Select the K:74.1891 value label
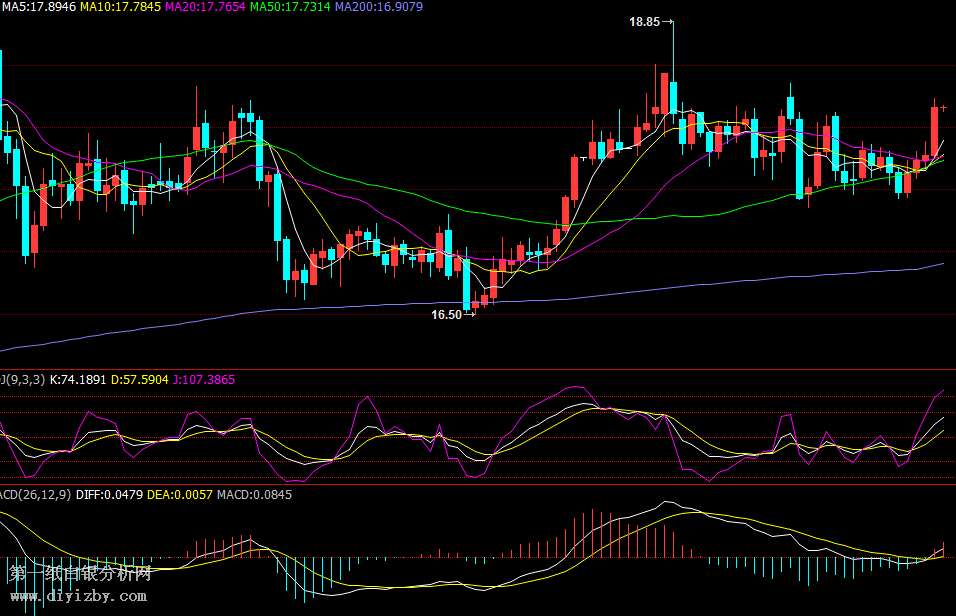Screen dimensions: 956x616 pyautogui.click(x=78, y=380)
